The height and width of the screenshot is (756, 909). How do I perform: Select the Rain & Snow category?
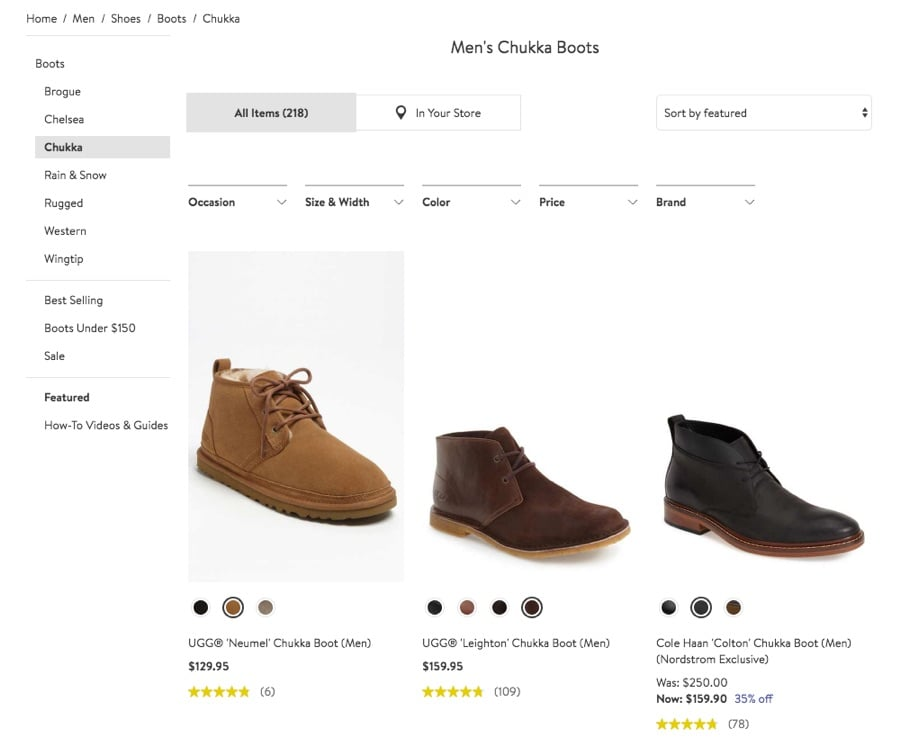click(x=75, y=175)
